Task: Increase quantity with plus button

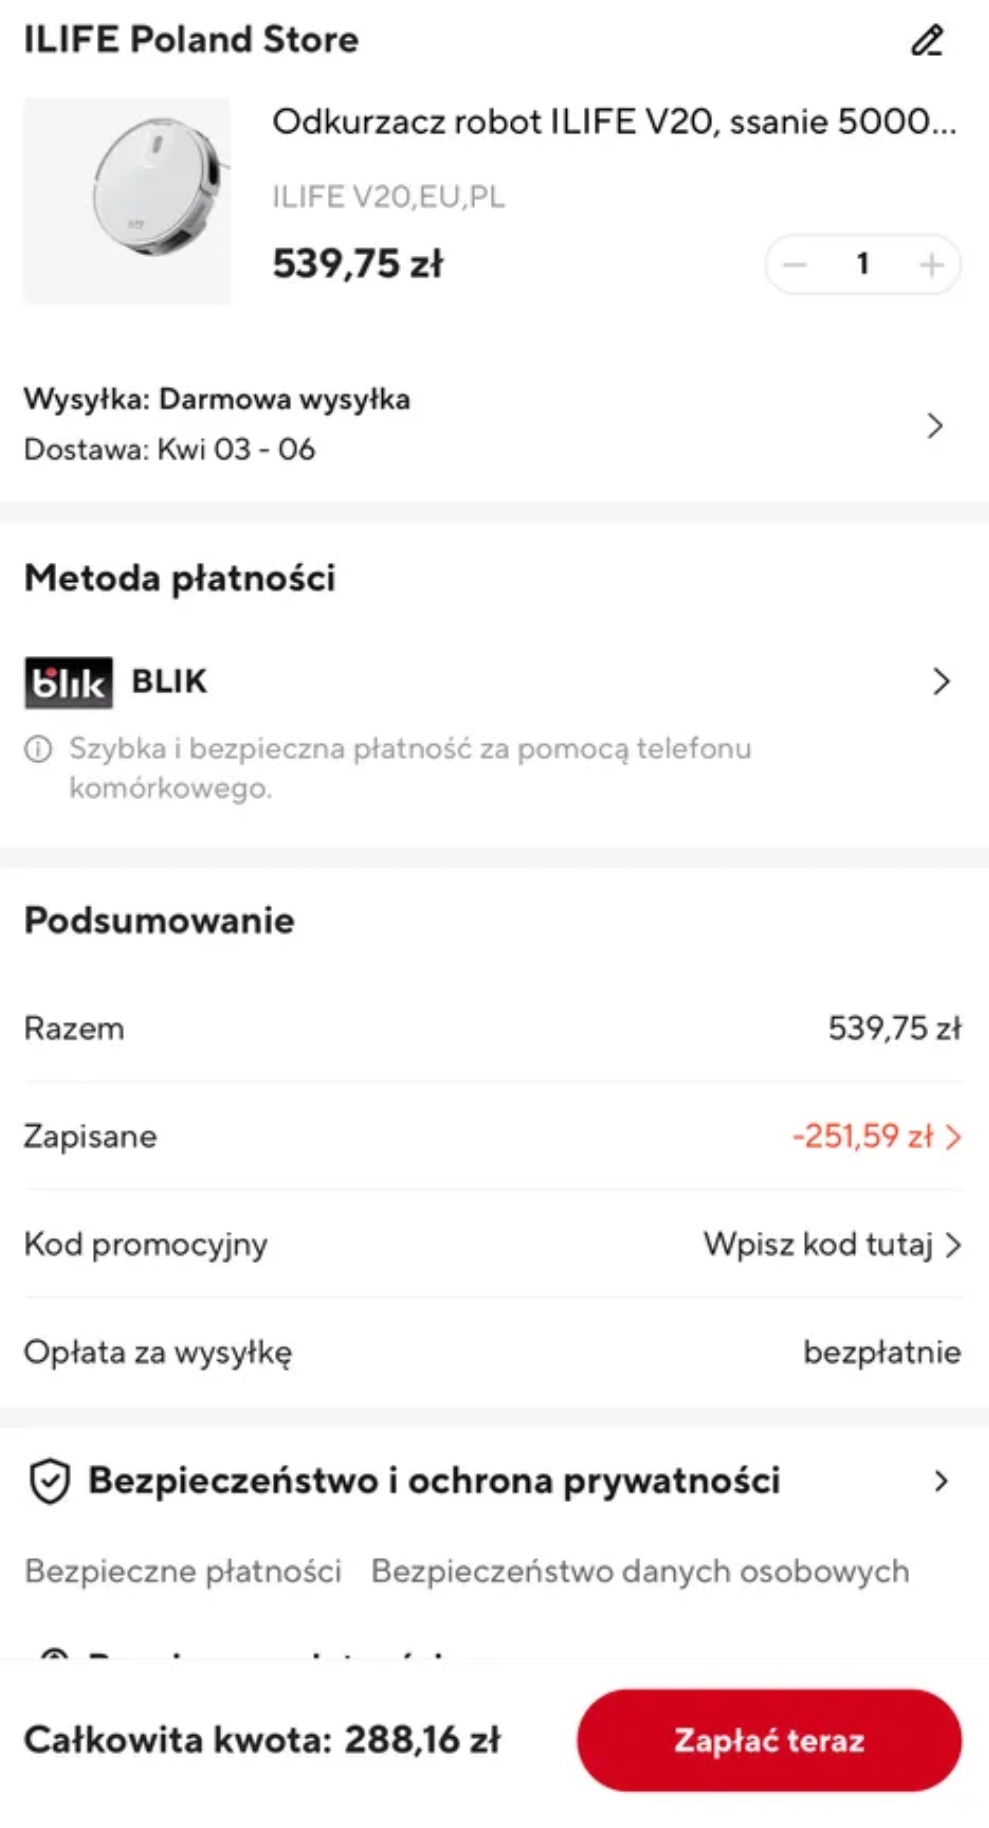Action: pyautogui.click(x=931, y=265)
